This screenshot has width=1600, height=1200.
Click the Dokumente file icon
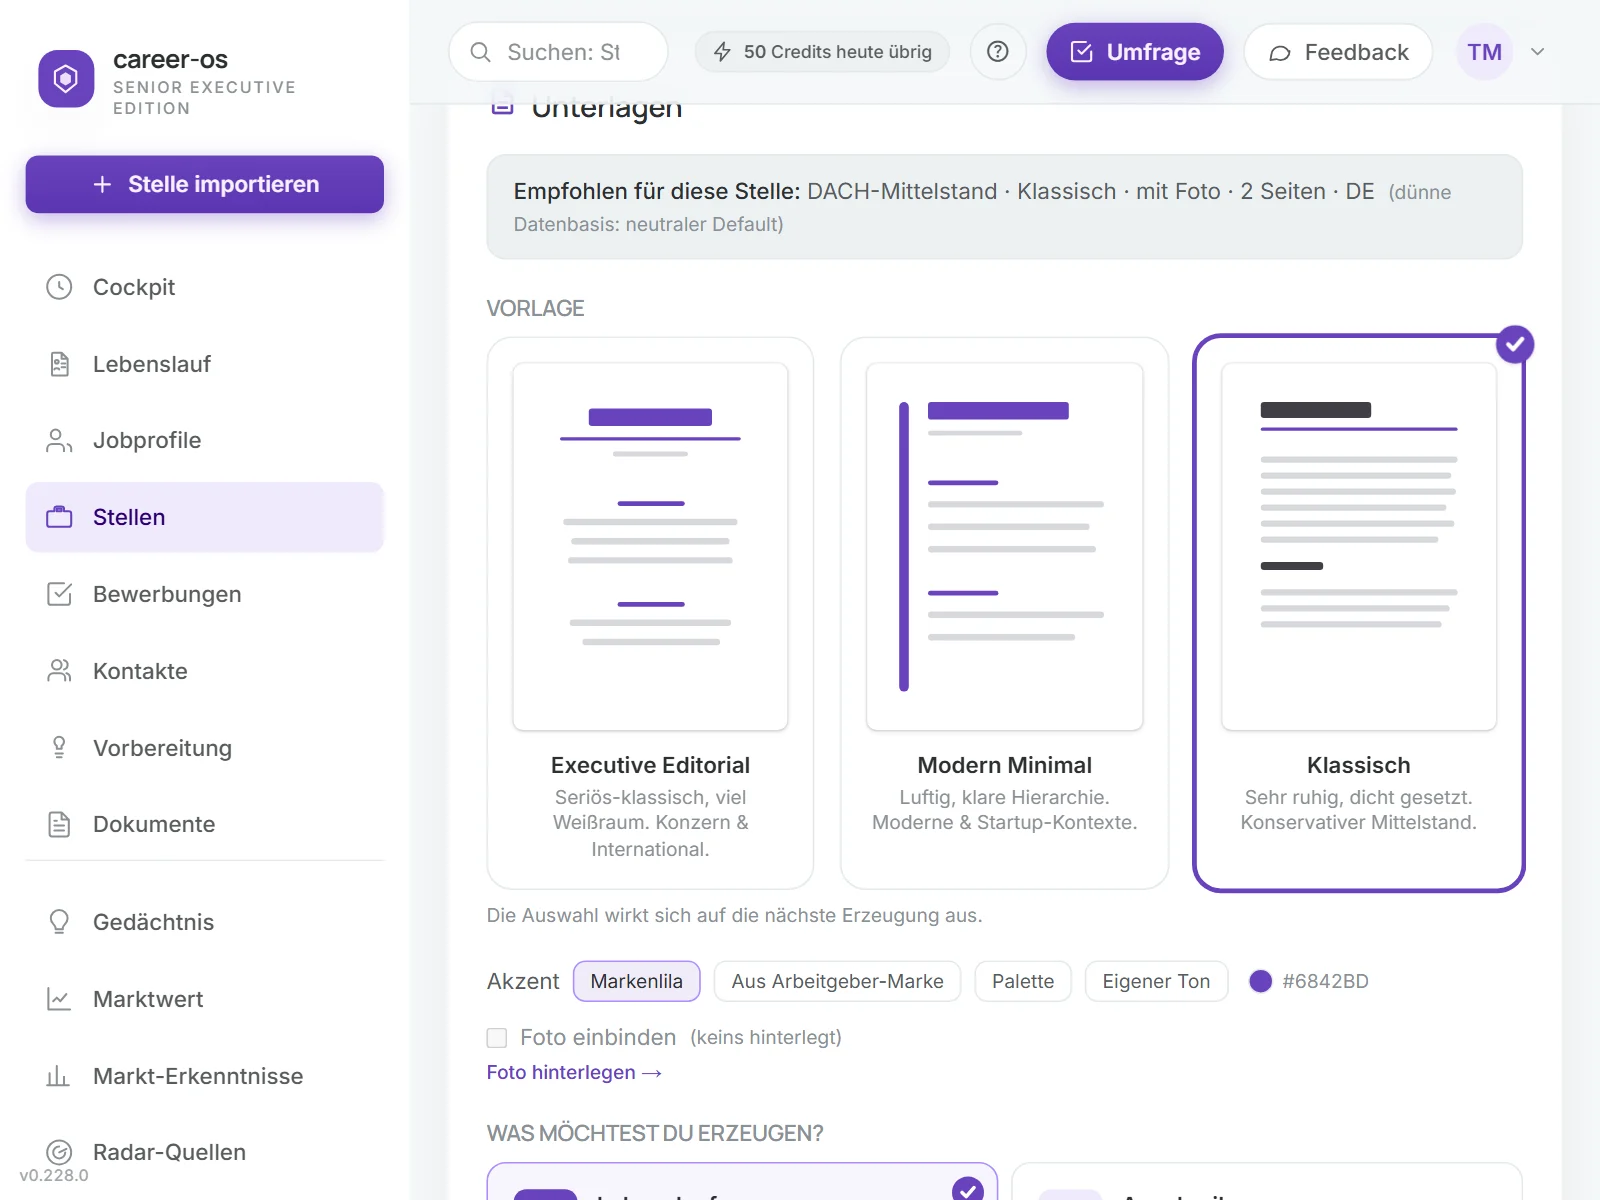[x=59, y=824]
